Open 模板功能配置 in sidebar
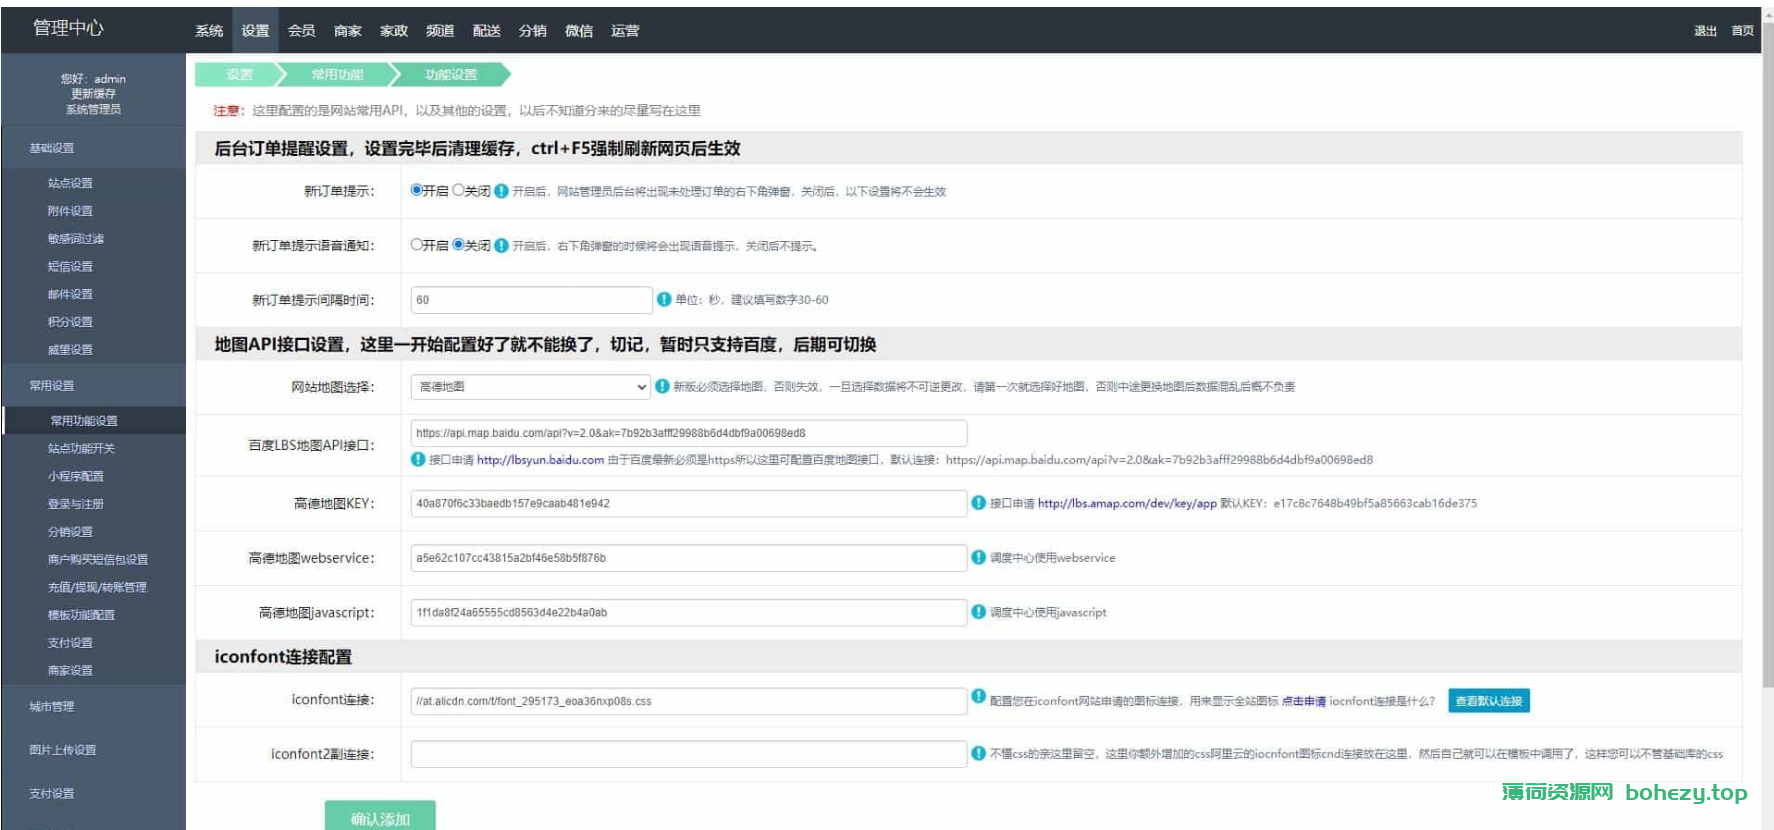The image size is (1774, 830). pos(81,615)
